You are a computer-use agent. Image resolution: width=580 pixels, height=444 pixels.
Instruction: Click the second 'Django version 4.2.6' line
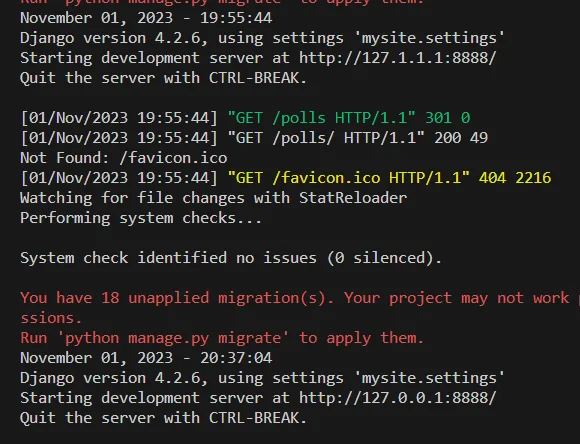[x=263, y=378]
